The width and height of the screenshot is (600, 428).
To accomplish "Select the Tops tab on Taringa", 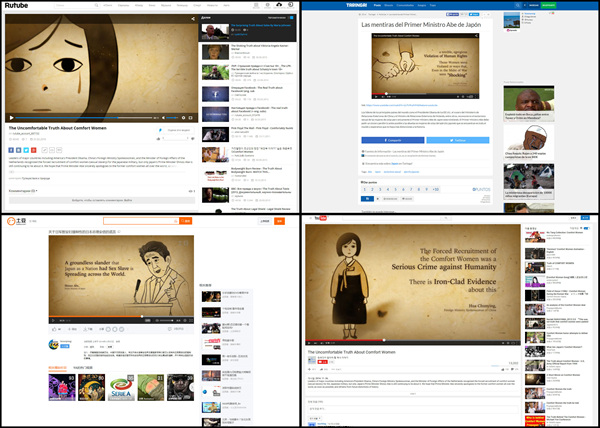I will coord(433,5).
